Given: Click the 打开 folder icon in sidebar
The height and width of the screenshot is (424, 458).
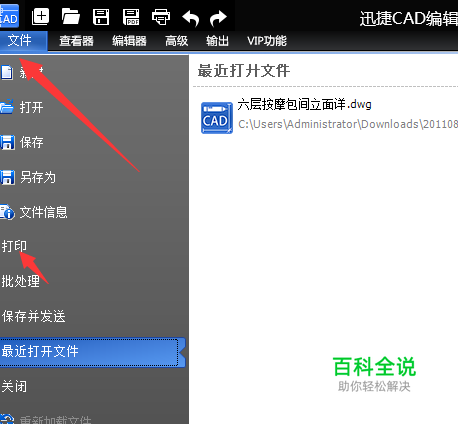Looking at the screenshot, I should pos(7,107).
